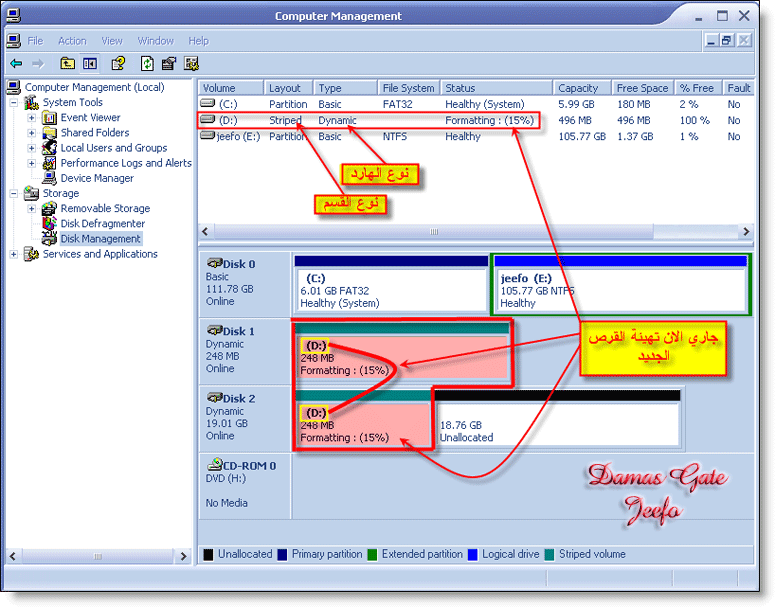
Task: Collapse the Storage node
Action: click(14, 194)
